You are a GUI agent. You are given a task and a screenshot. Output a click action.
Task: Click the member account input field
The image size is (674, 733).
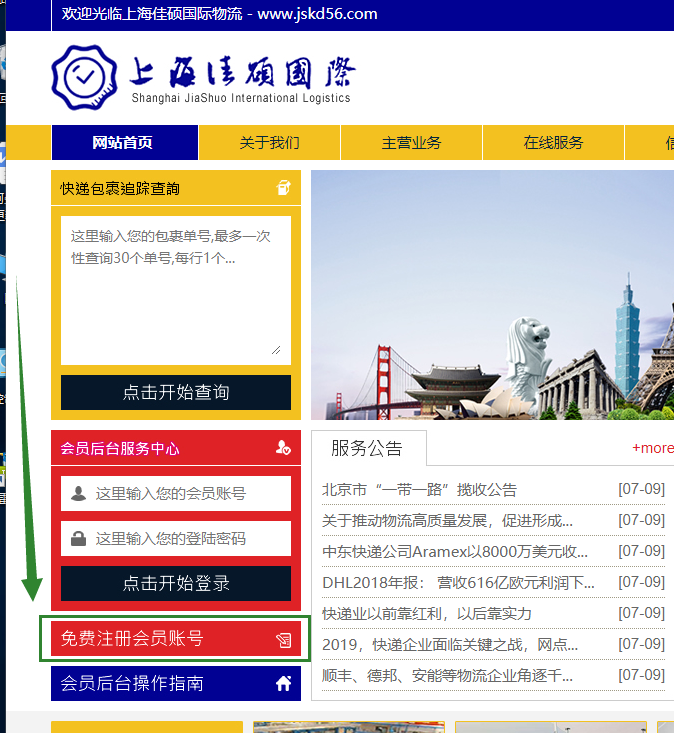[x=185, y=494]
